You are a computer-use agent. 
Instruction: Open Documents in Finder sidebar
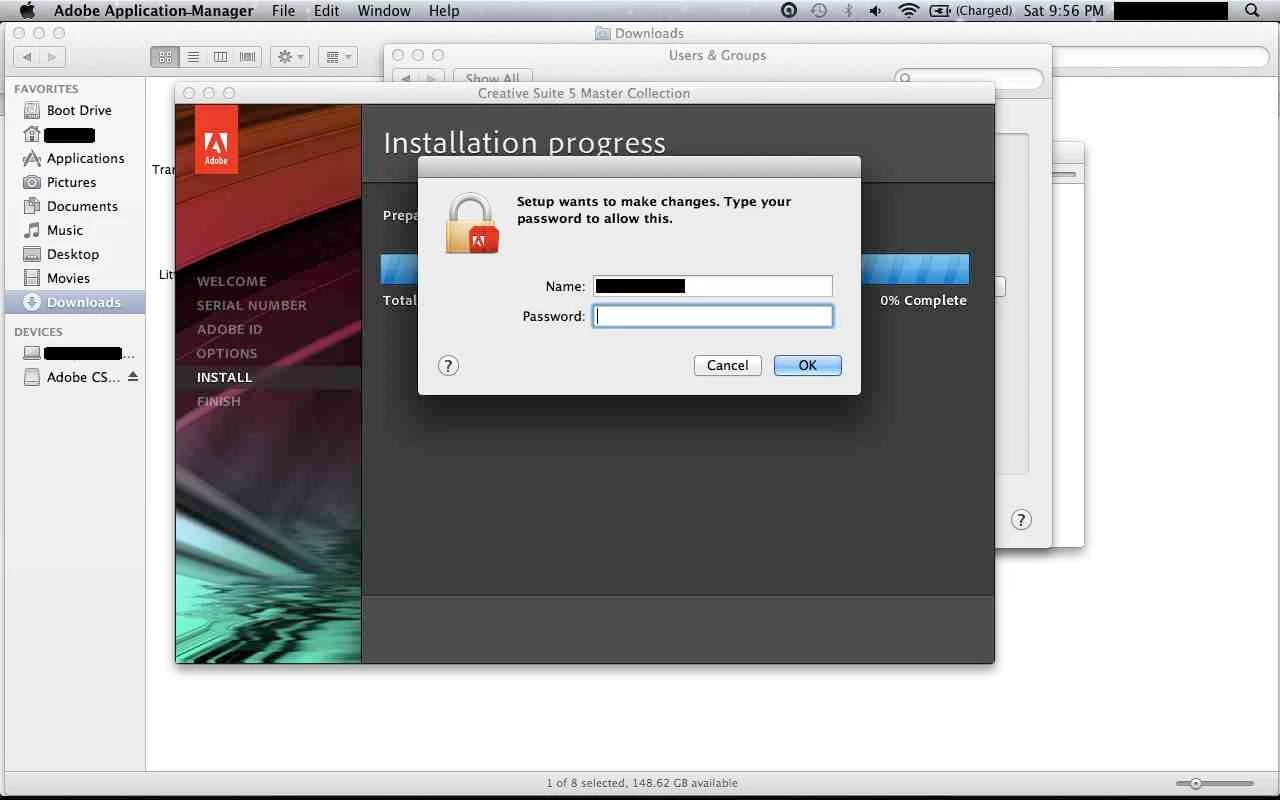(x=75, y=206)
